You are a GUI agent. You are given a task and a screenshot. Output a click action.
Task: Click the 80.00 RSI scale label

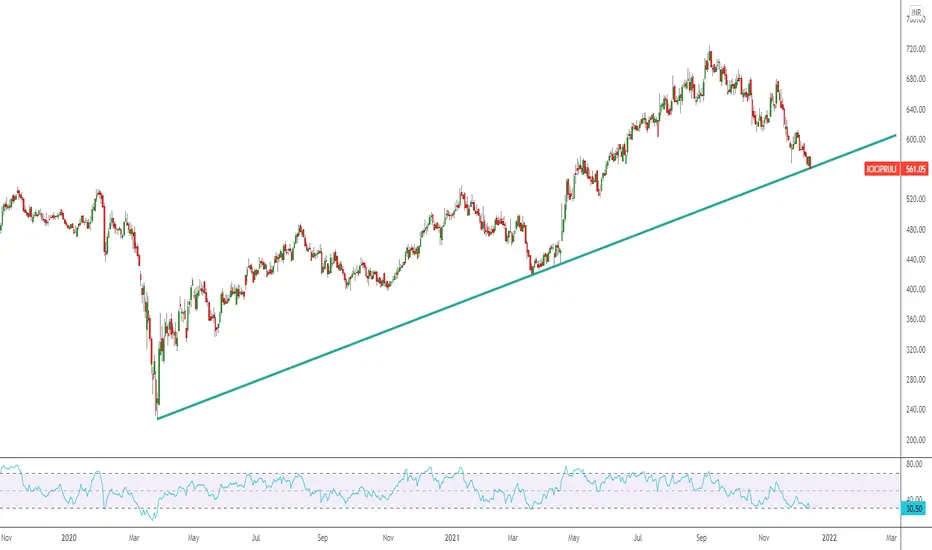coord(914,464)
